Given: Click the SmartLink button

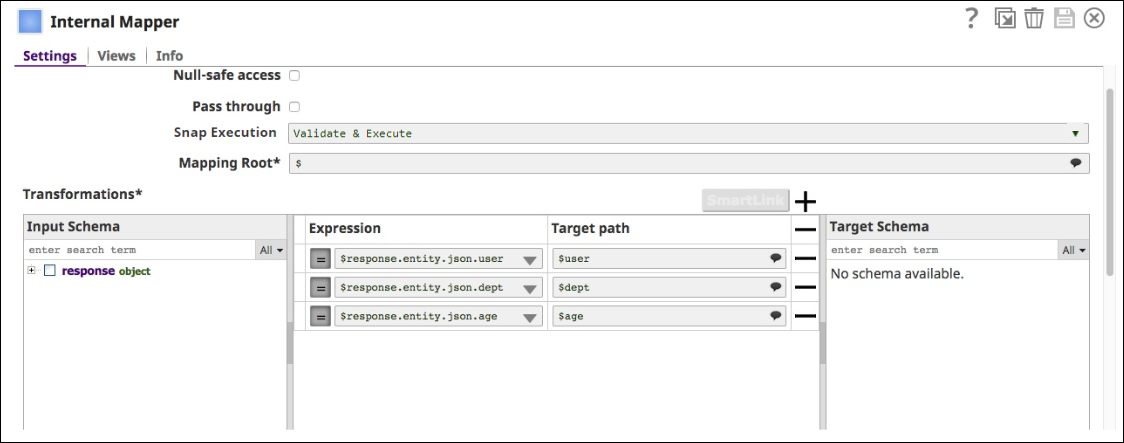Looking at the screenshot, I should [745, 201].
